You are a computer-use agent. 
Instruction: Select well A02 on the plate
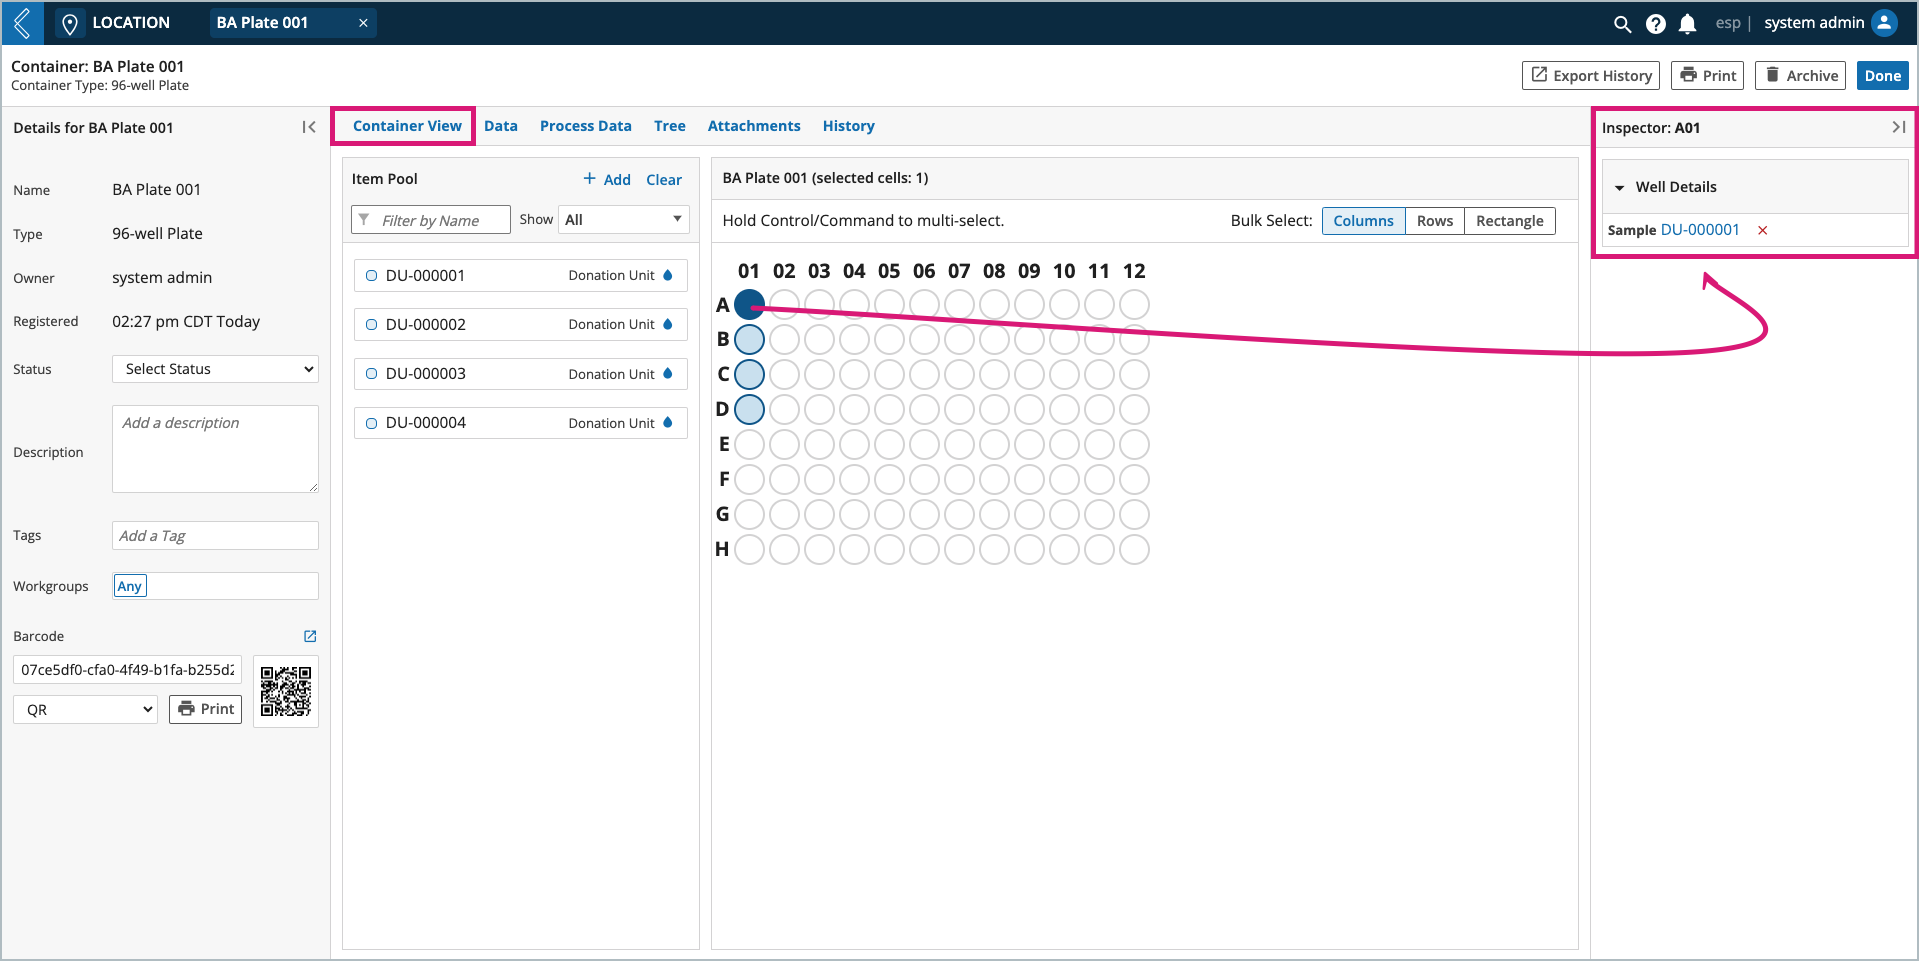tap(784, 304)
